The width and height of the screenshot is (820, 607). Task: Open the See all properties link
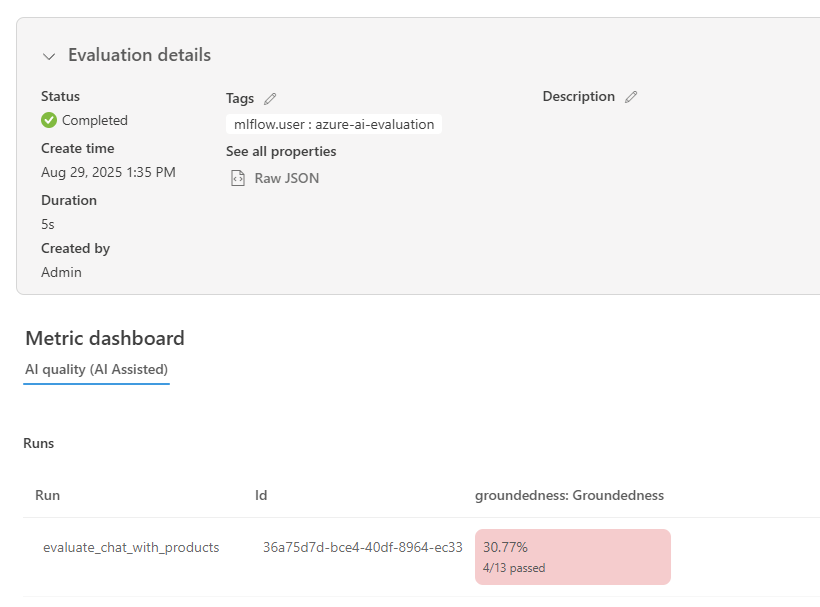coord(281,151)
